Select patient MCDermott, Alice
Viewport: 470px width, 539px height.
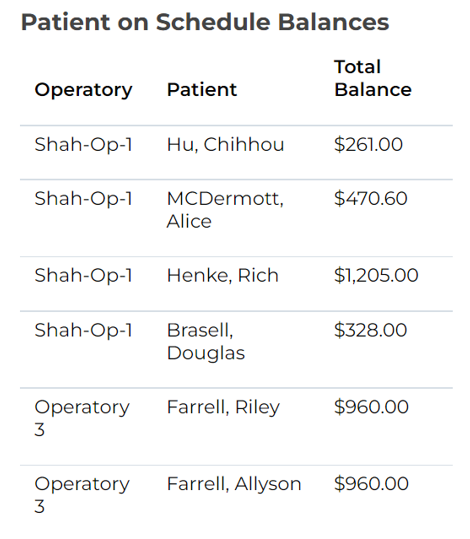coord(225,210)
